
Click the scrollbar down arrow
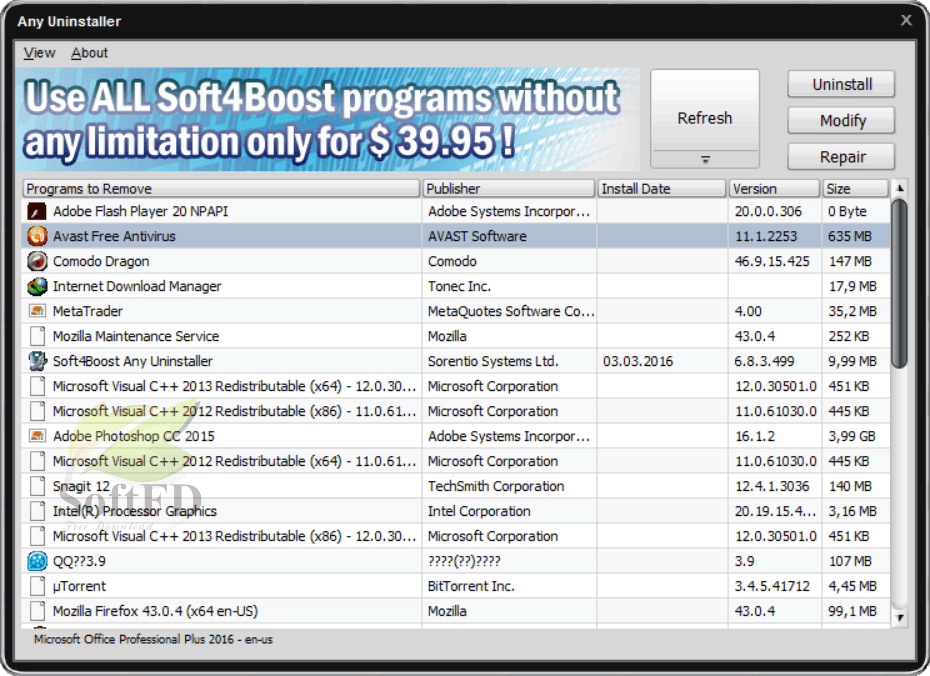pyautogui.click(x=900, y=617)
